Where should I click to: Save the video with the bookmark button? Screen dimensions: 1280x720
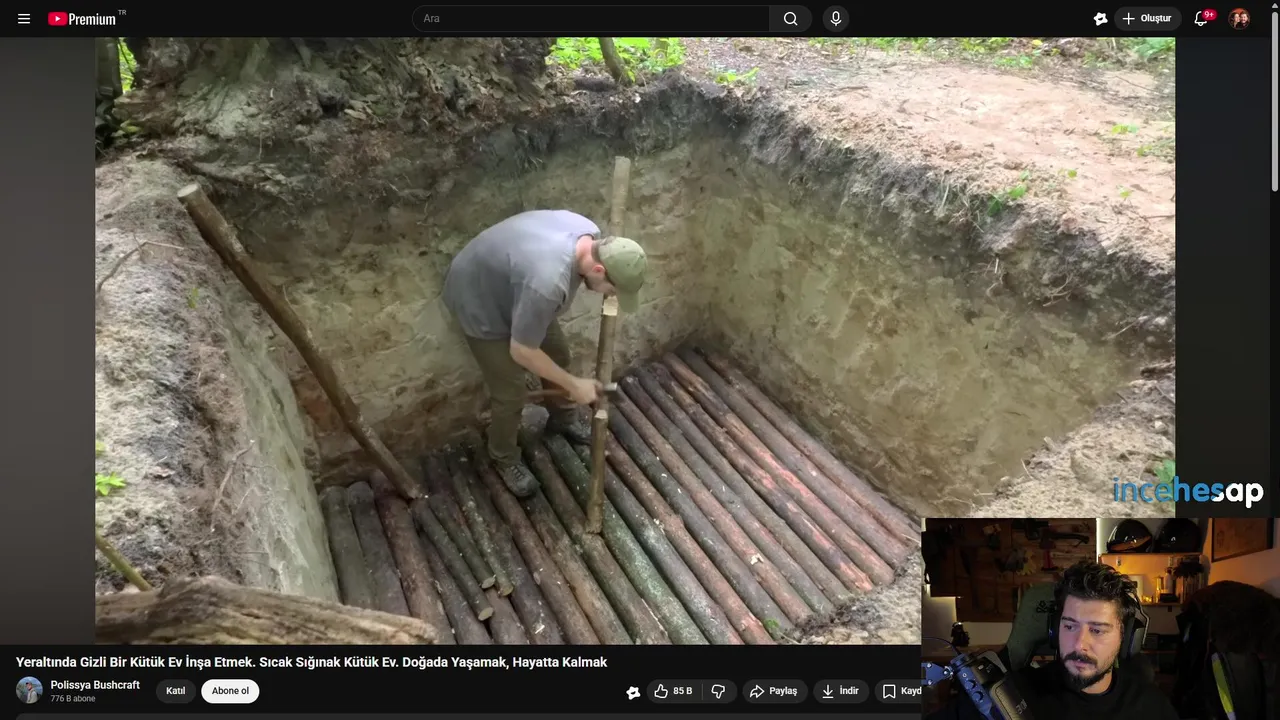898,691
